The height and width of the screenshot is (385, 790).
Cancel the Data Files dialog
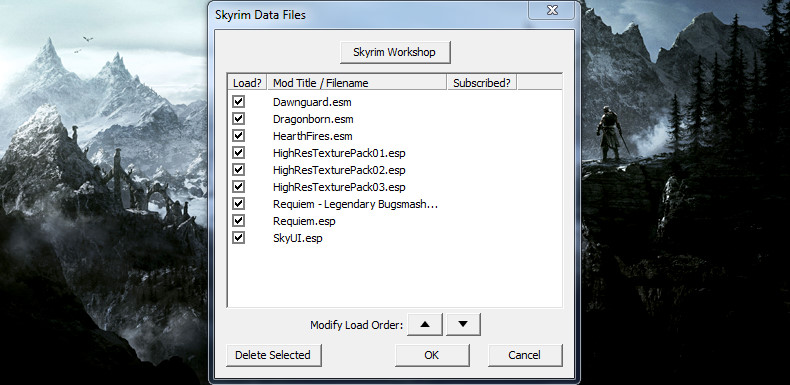pos(524,355)
